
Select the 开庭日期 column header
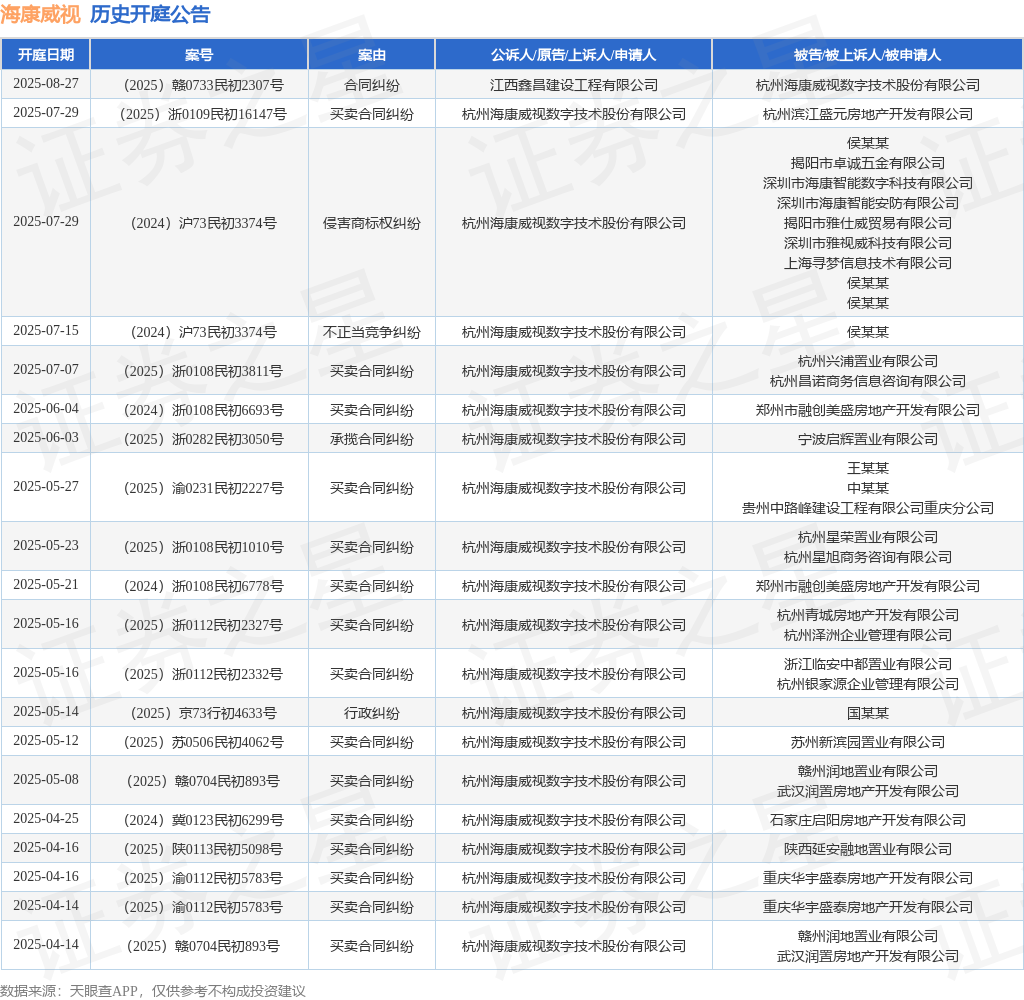(46, 55)
